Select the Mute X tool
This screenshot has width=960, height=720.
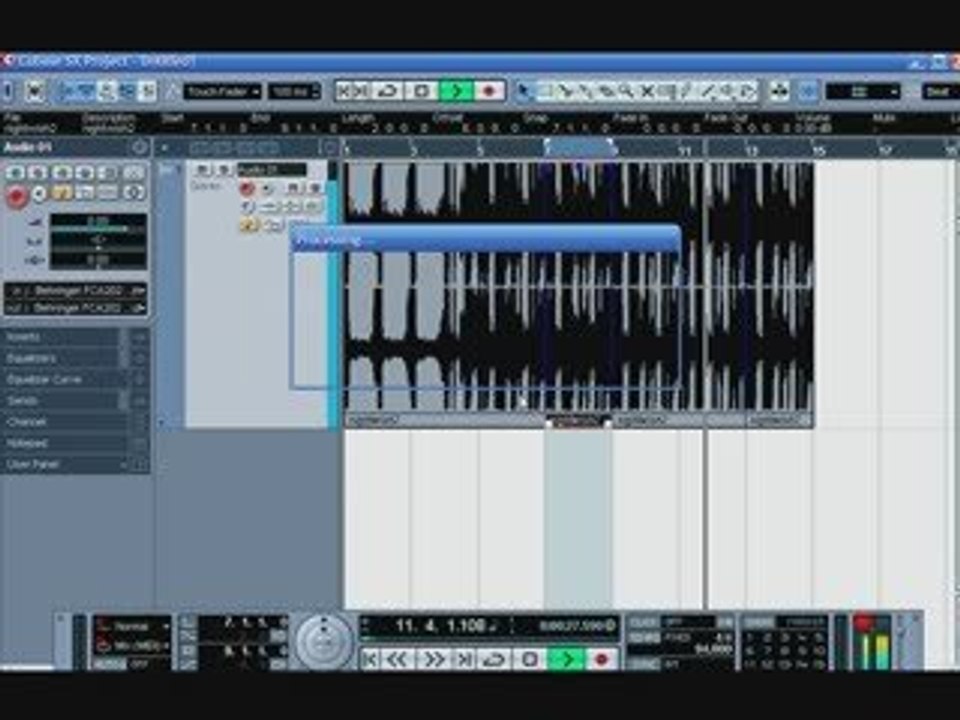pos(647,91)
